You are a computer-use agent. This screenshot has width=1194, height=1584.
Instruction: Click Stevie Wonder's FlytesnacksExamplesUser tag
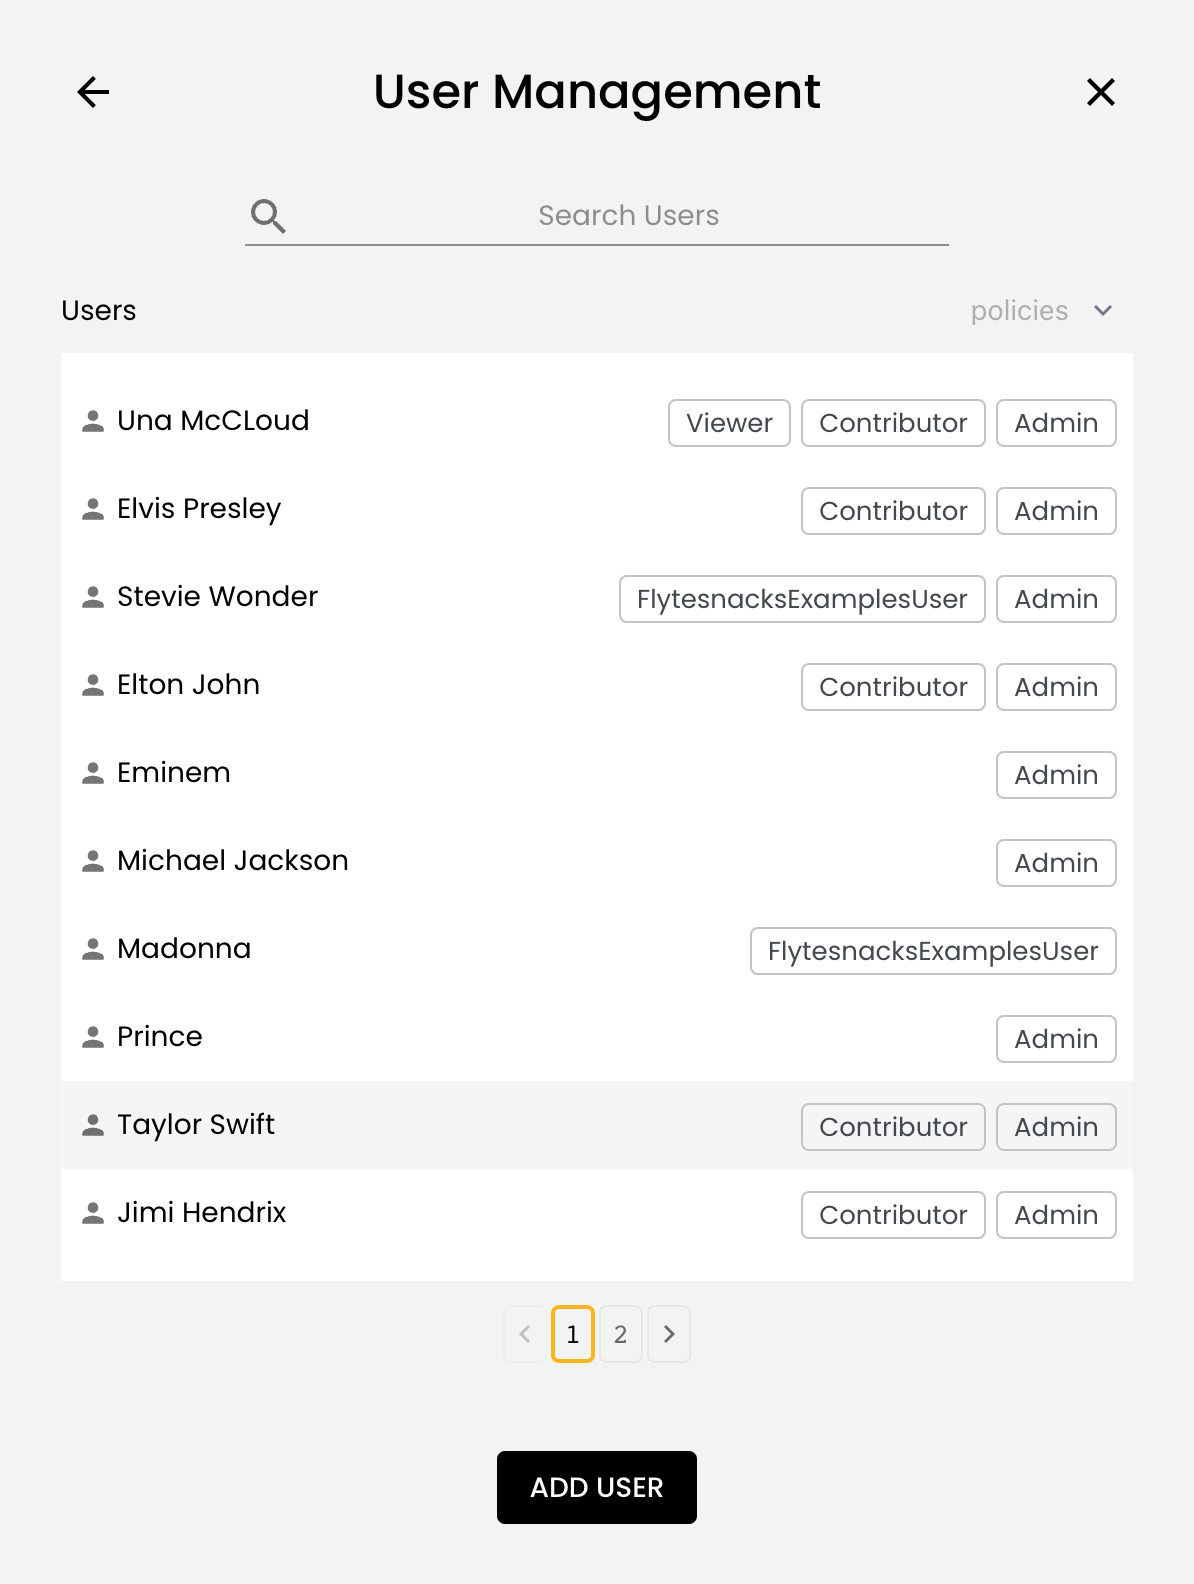pyautogui.click(x=801, y=599)
